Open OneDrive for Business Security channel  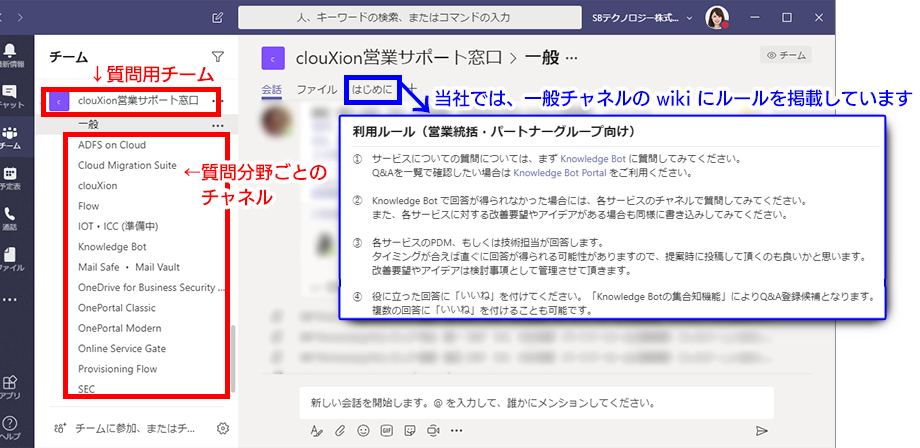tap(151, 288)
